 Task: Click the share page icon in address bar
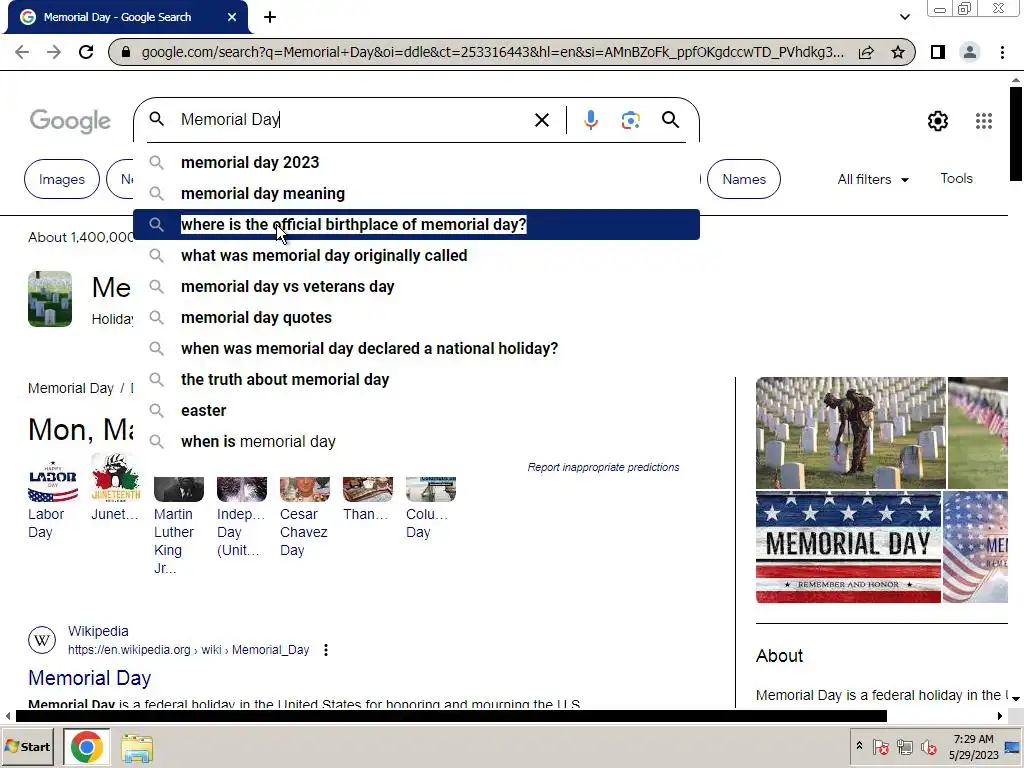click(866, 52)
